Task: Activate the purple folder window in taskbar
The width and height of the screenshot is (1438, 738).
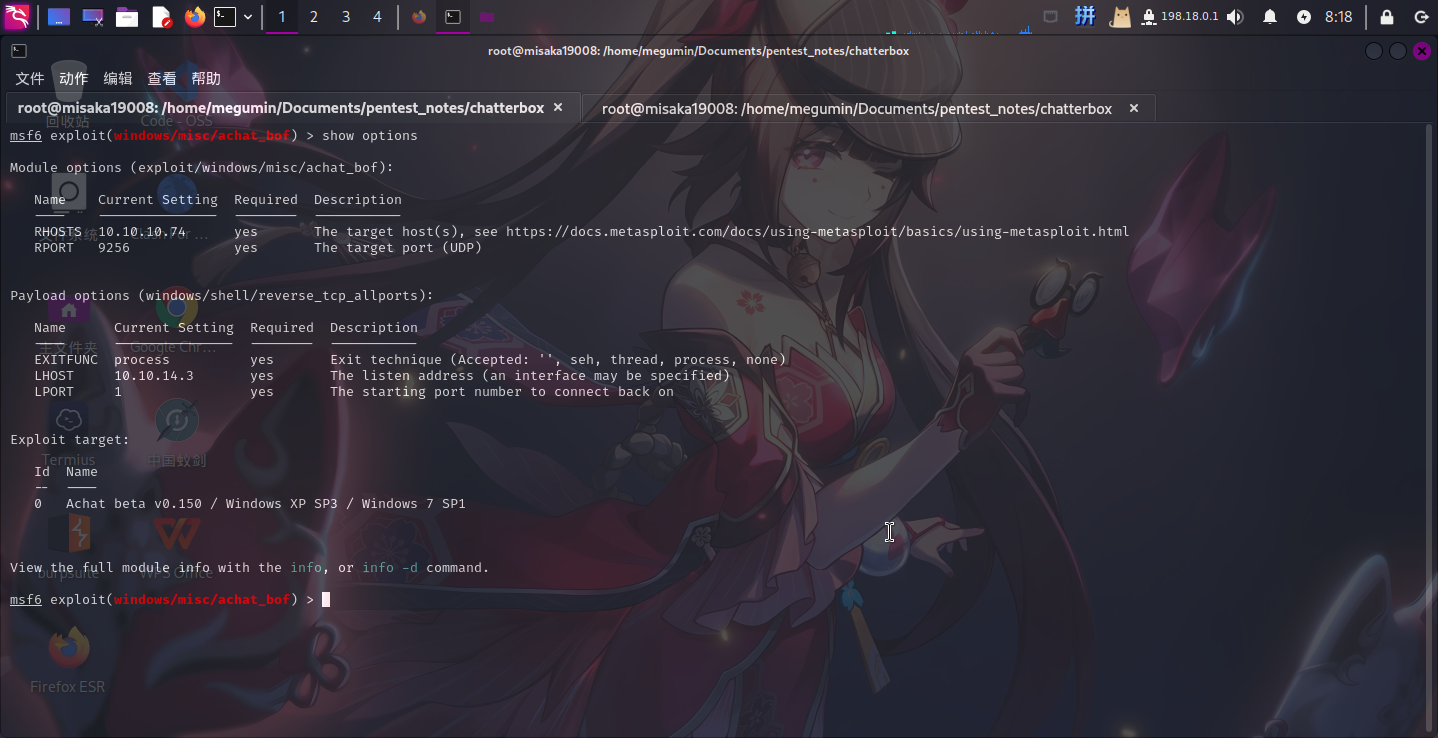Action: pos(486,17)
